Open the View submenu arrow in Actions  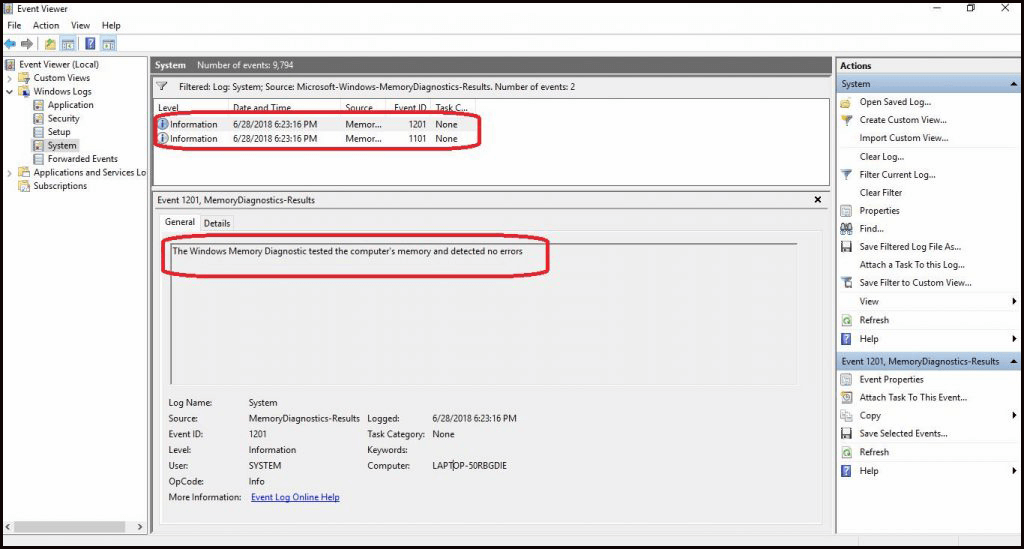point(1014,302)
